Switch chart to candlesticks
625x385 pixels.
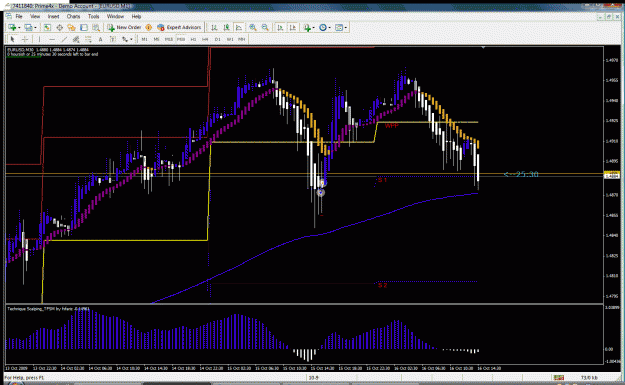227,27
